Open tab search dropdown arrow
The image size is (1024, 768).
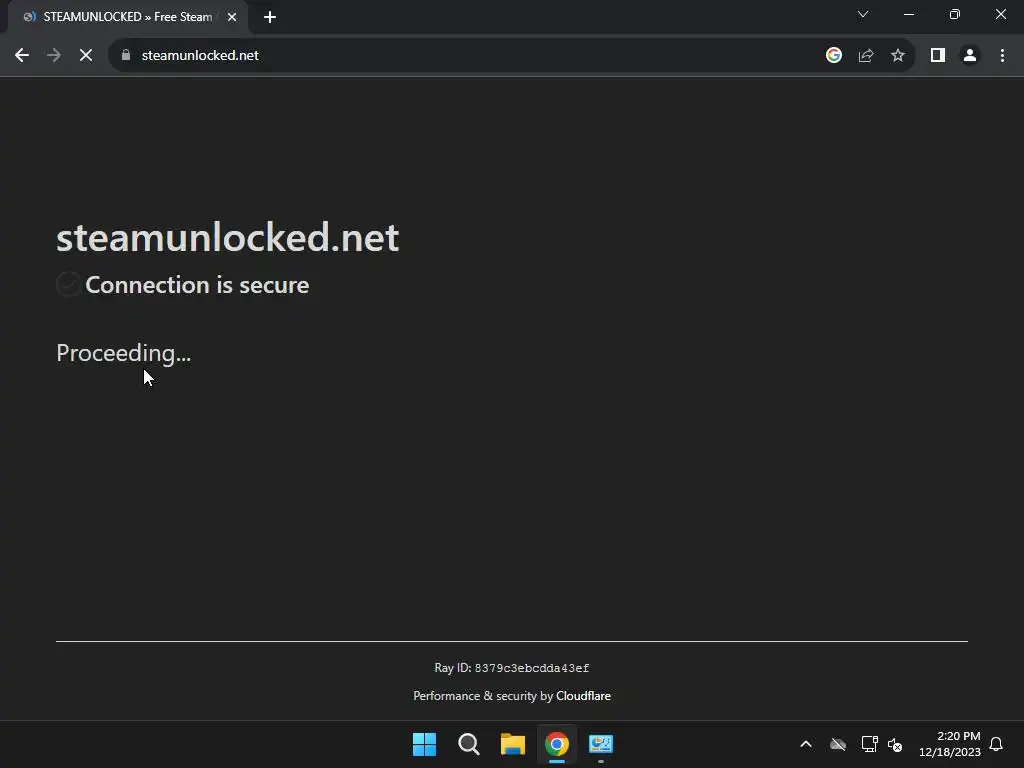[863, 14]
